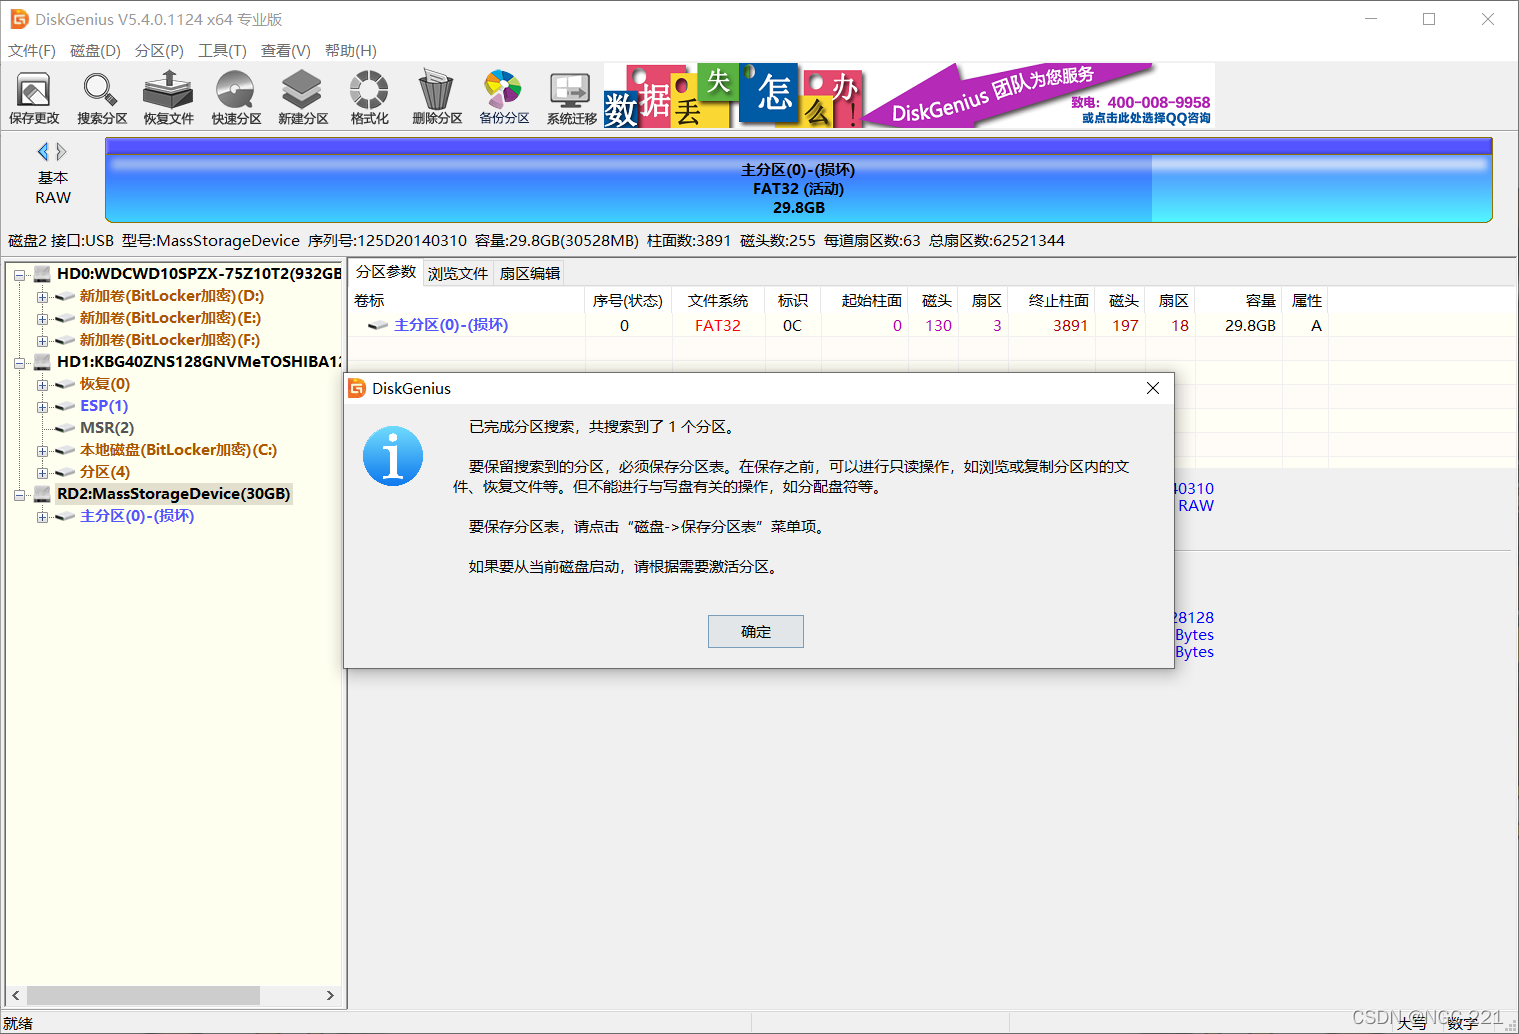This screenshot has width=1519, height=1034.
Task: Expand the 新加卷(D:) tree node
Action: click(x=42, y=297)
